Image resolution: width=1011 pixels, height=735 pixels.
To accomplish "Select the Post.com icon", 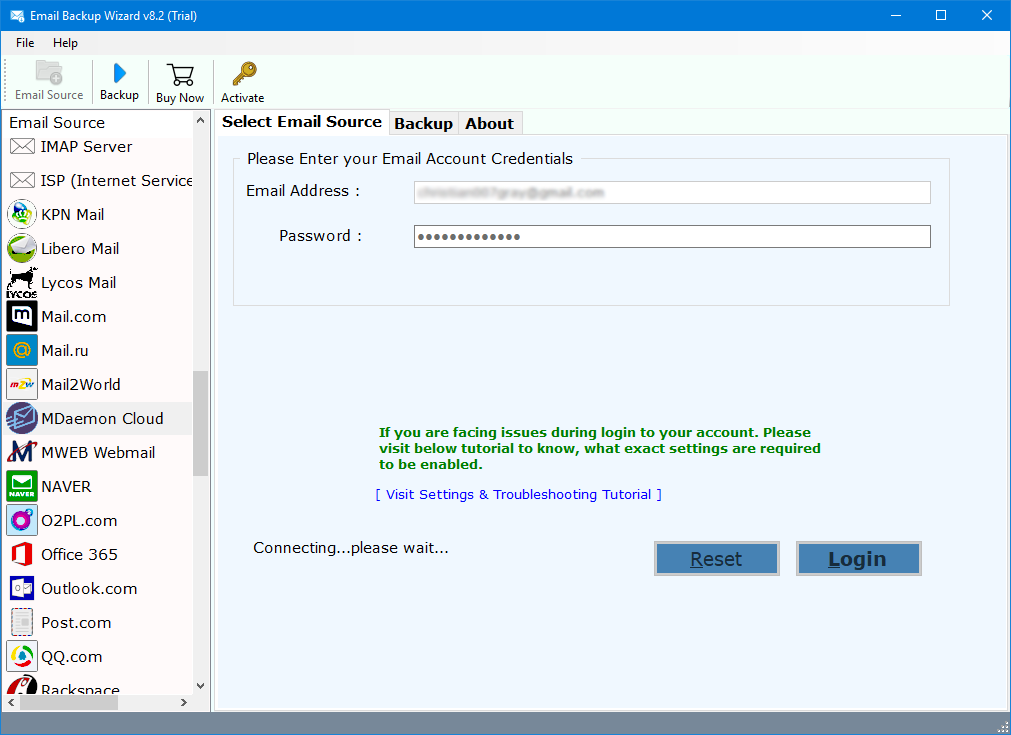I will [x=22, y=622].
